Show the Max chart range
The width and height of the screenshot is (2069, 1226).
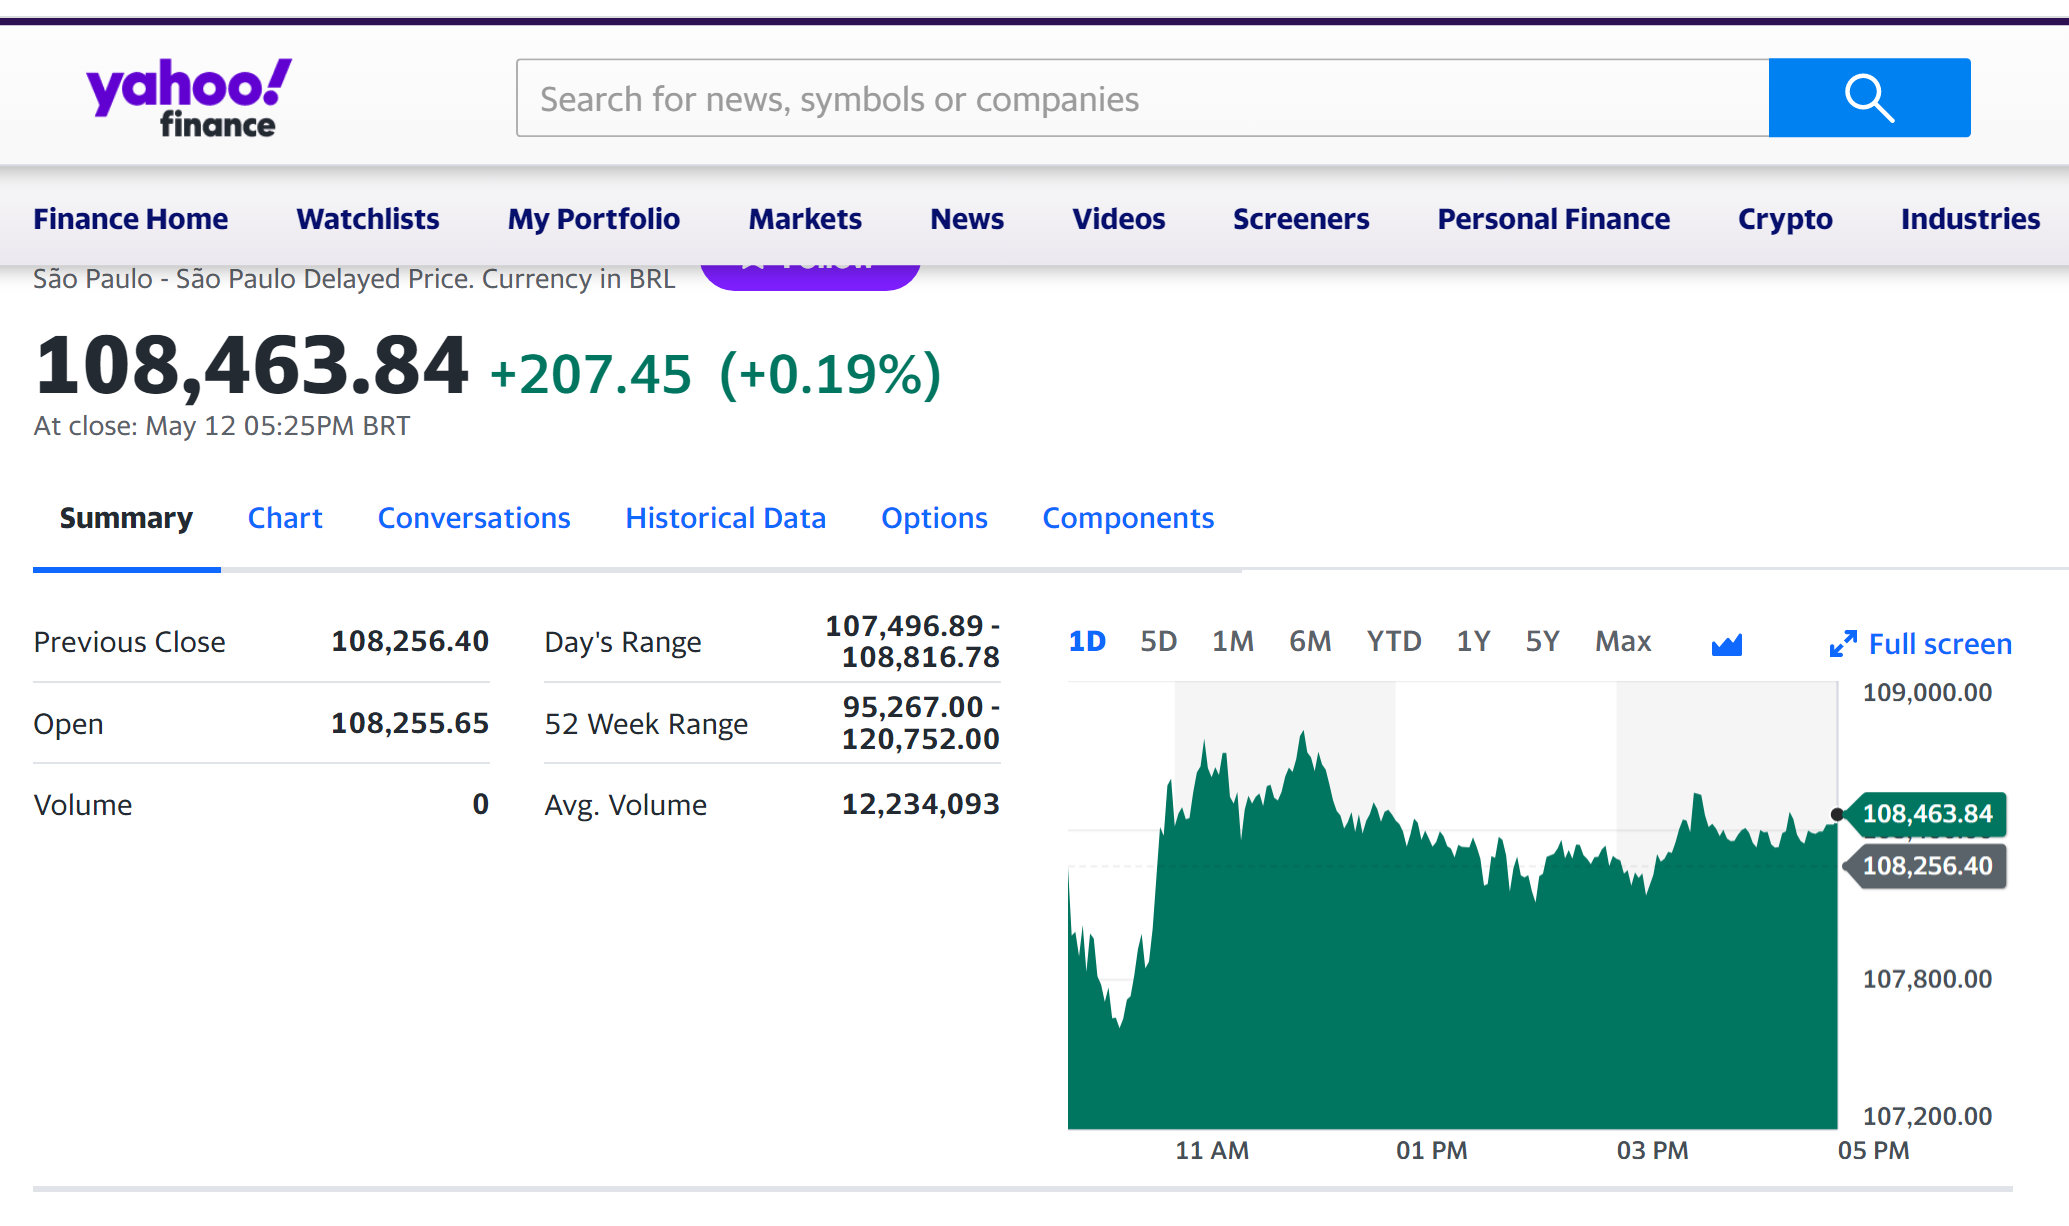tap(1623, 641)
